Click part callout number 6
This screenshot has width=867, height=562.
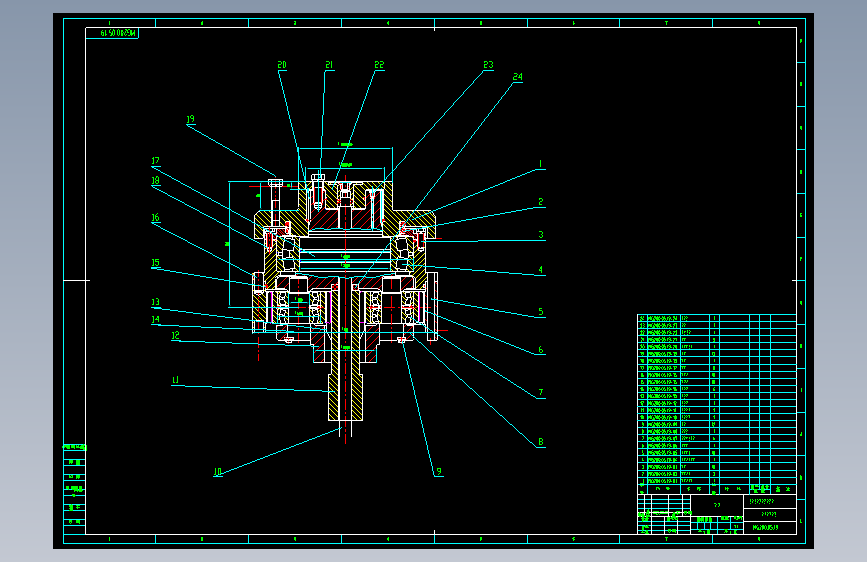point(541,350)
